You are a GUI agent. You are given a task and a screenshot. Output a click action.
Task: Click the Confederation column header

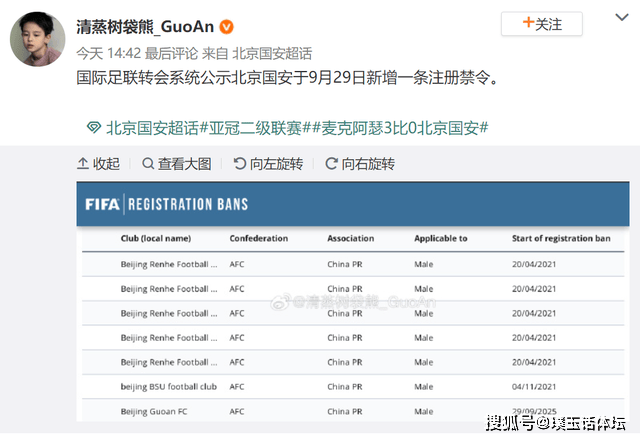(259, 239)
